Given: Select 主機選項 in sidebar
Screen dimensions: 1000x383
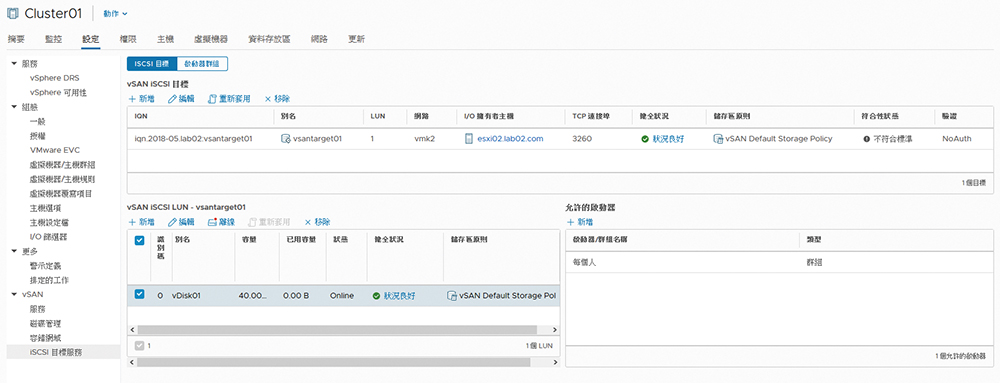Looking at the screenshot, I should (x=45, y=208).
